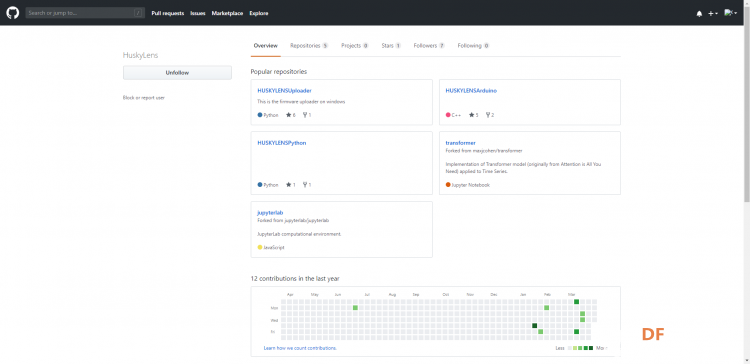Focus the Search or jump to field

(85, 13)
